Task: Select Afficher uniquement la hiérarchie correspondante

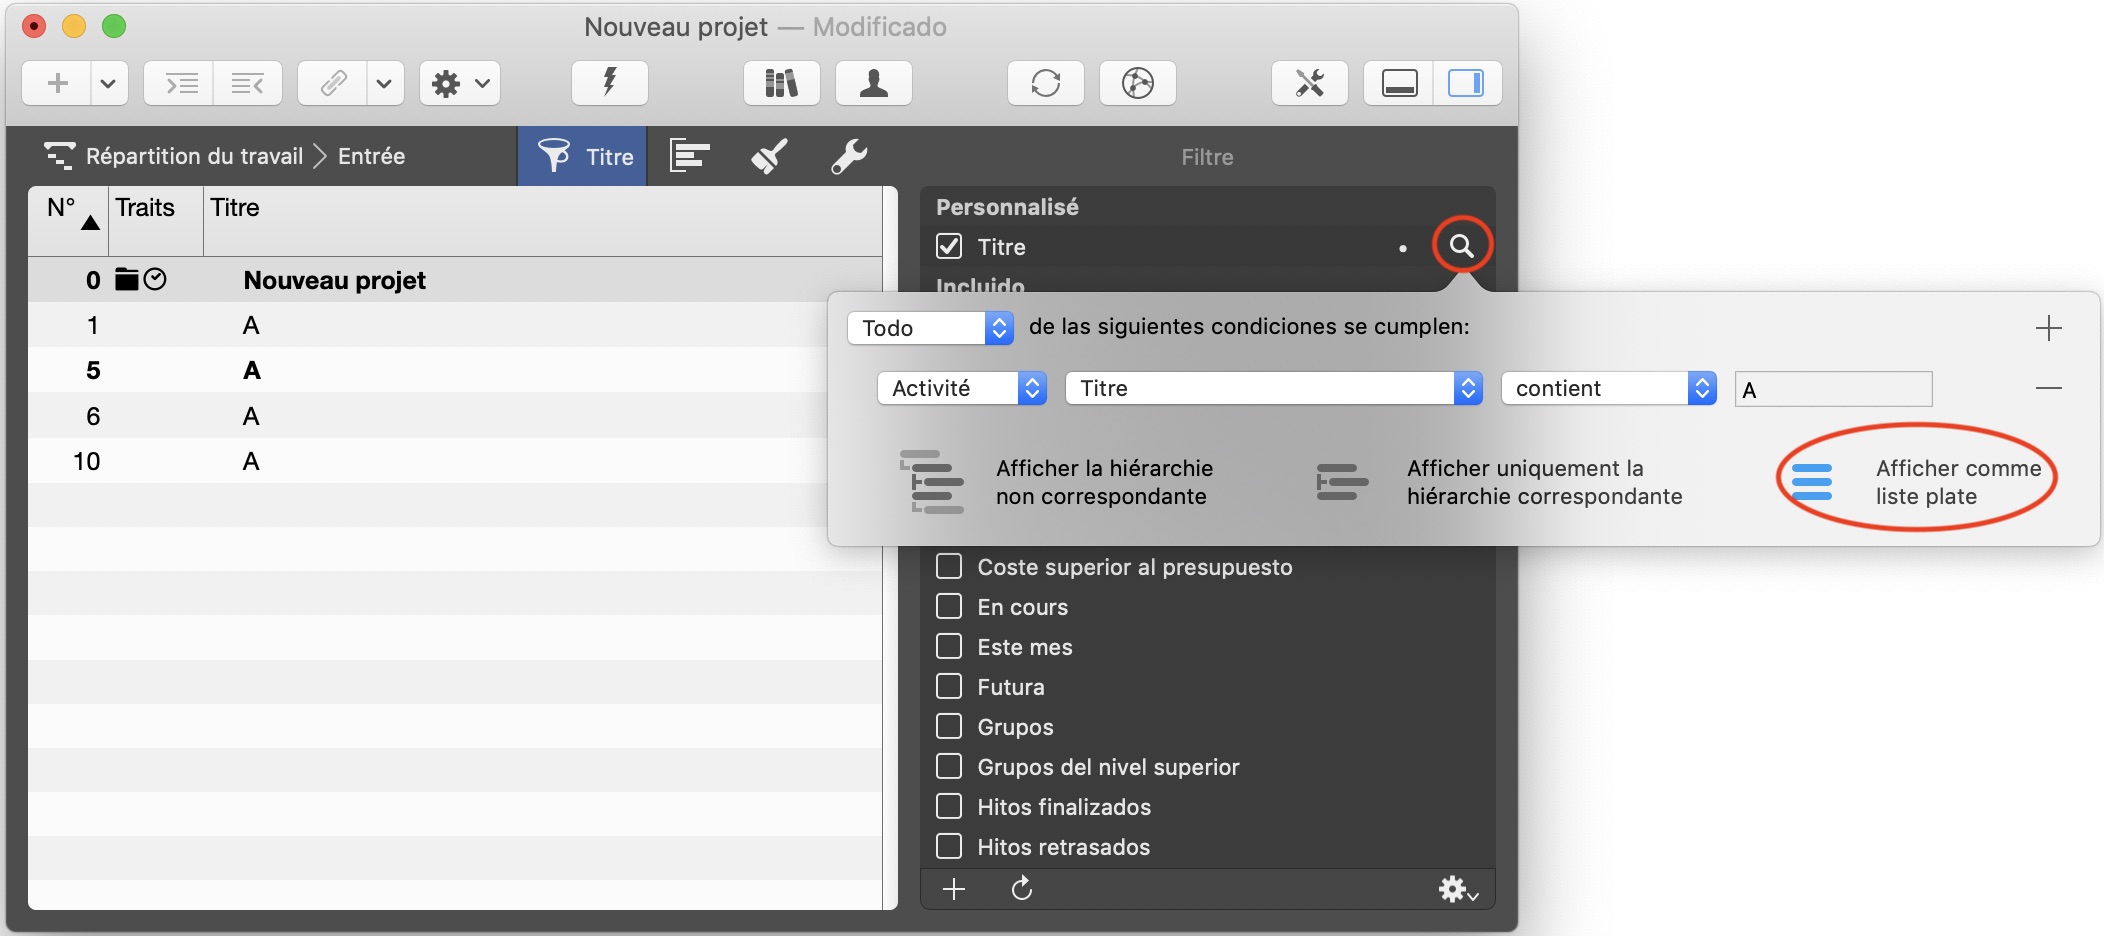Action: click(x=1500, y=482)
